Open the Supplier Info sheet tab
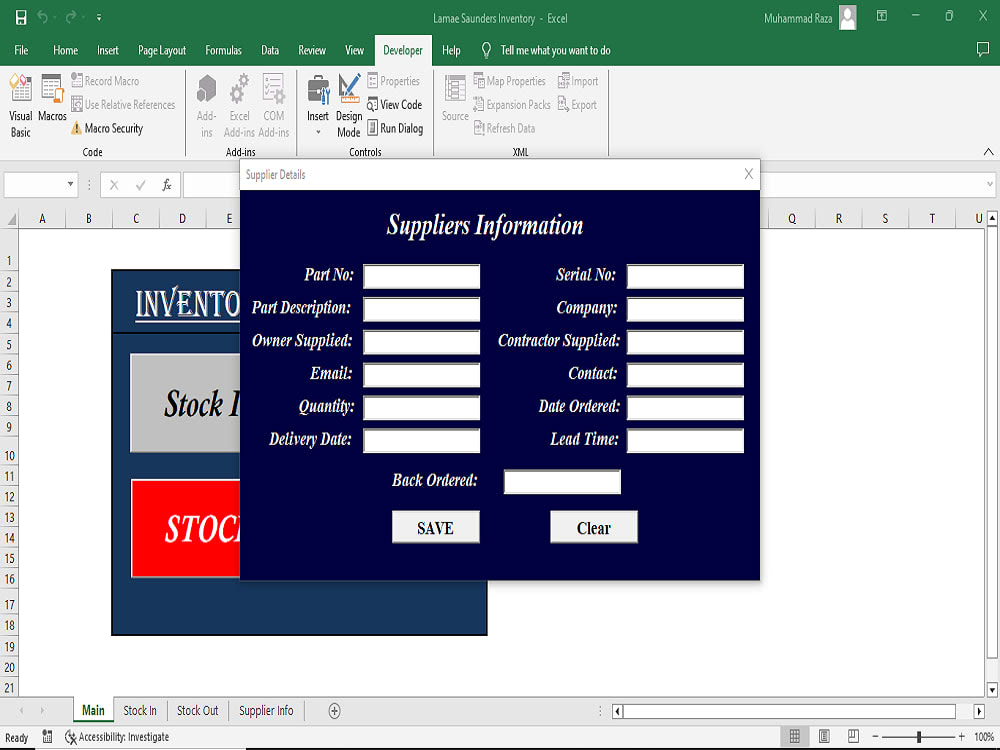This screenshot has width=1000, height=750. pyautogui.click(x=266, y=710)
